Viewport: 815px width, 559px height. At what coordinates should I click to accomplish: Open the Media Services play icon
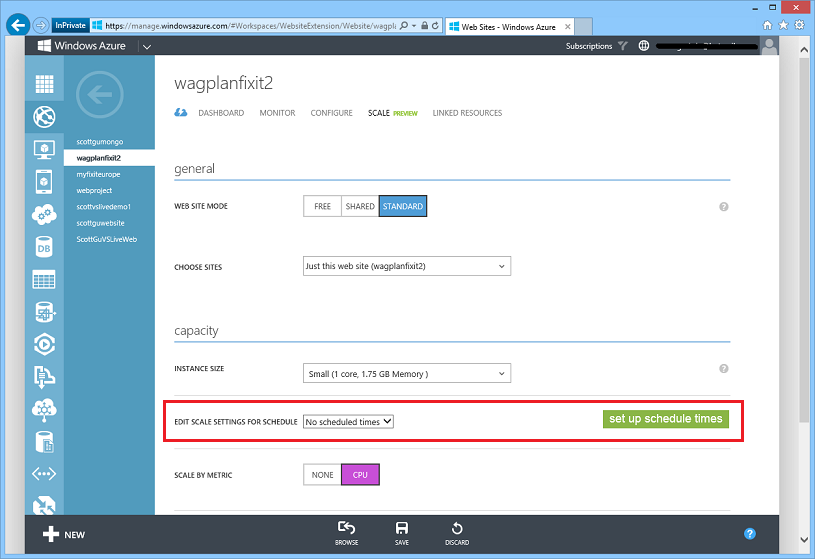[44, 344]
